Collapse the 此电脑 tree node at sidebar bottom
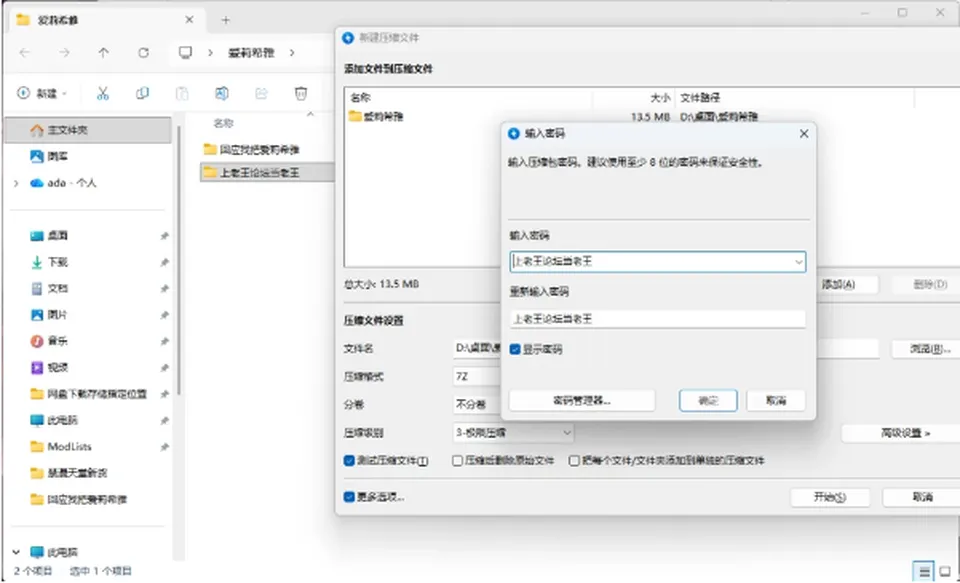This screenshot has height=583, width=960. coord(16,552)
